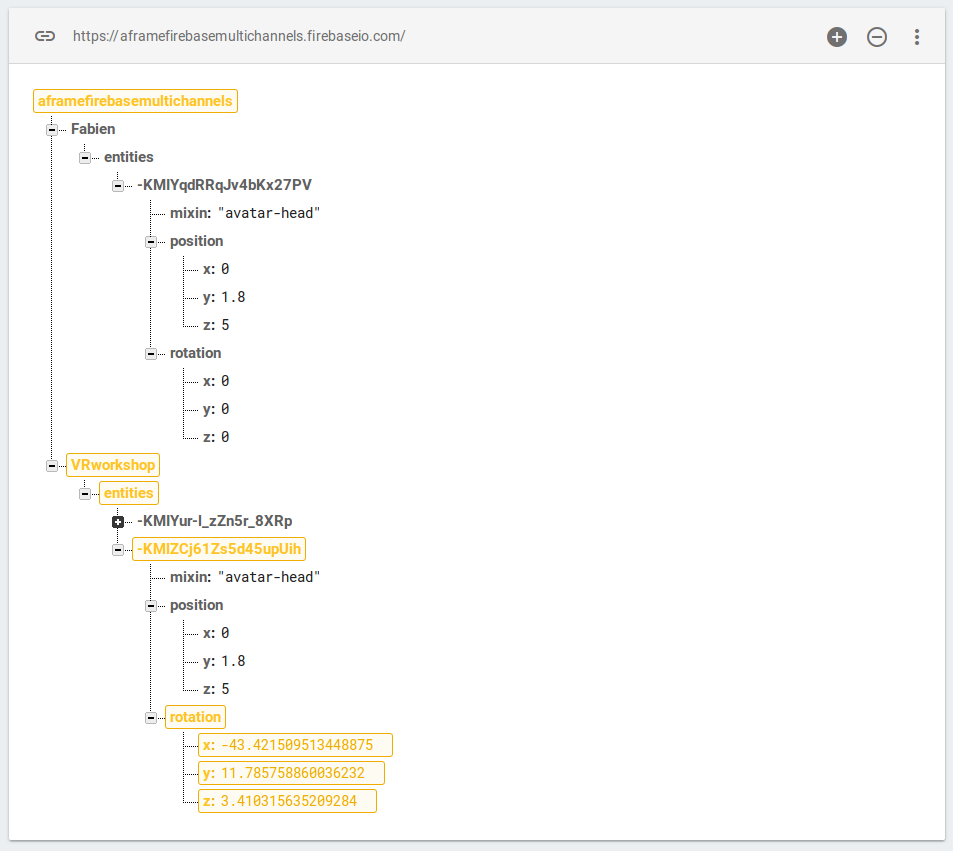Click the minus collapse-all icon in header
Viewport: 953px width, 851px height.
pyautogui.click(x=876, y=37)
